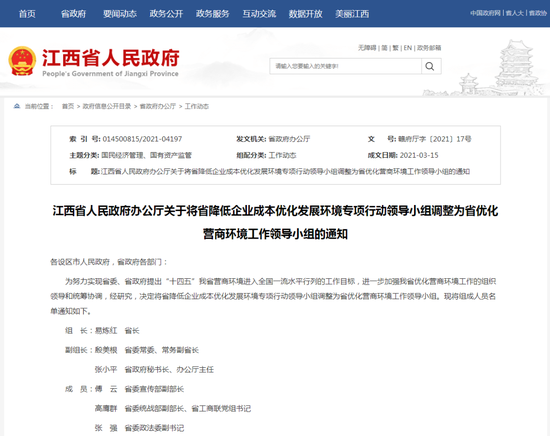Viewport: 550px width, 436px height.
Task: Go to 要闻动态 in navigation bar
Action: 120,14
